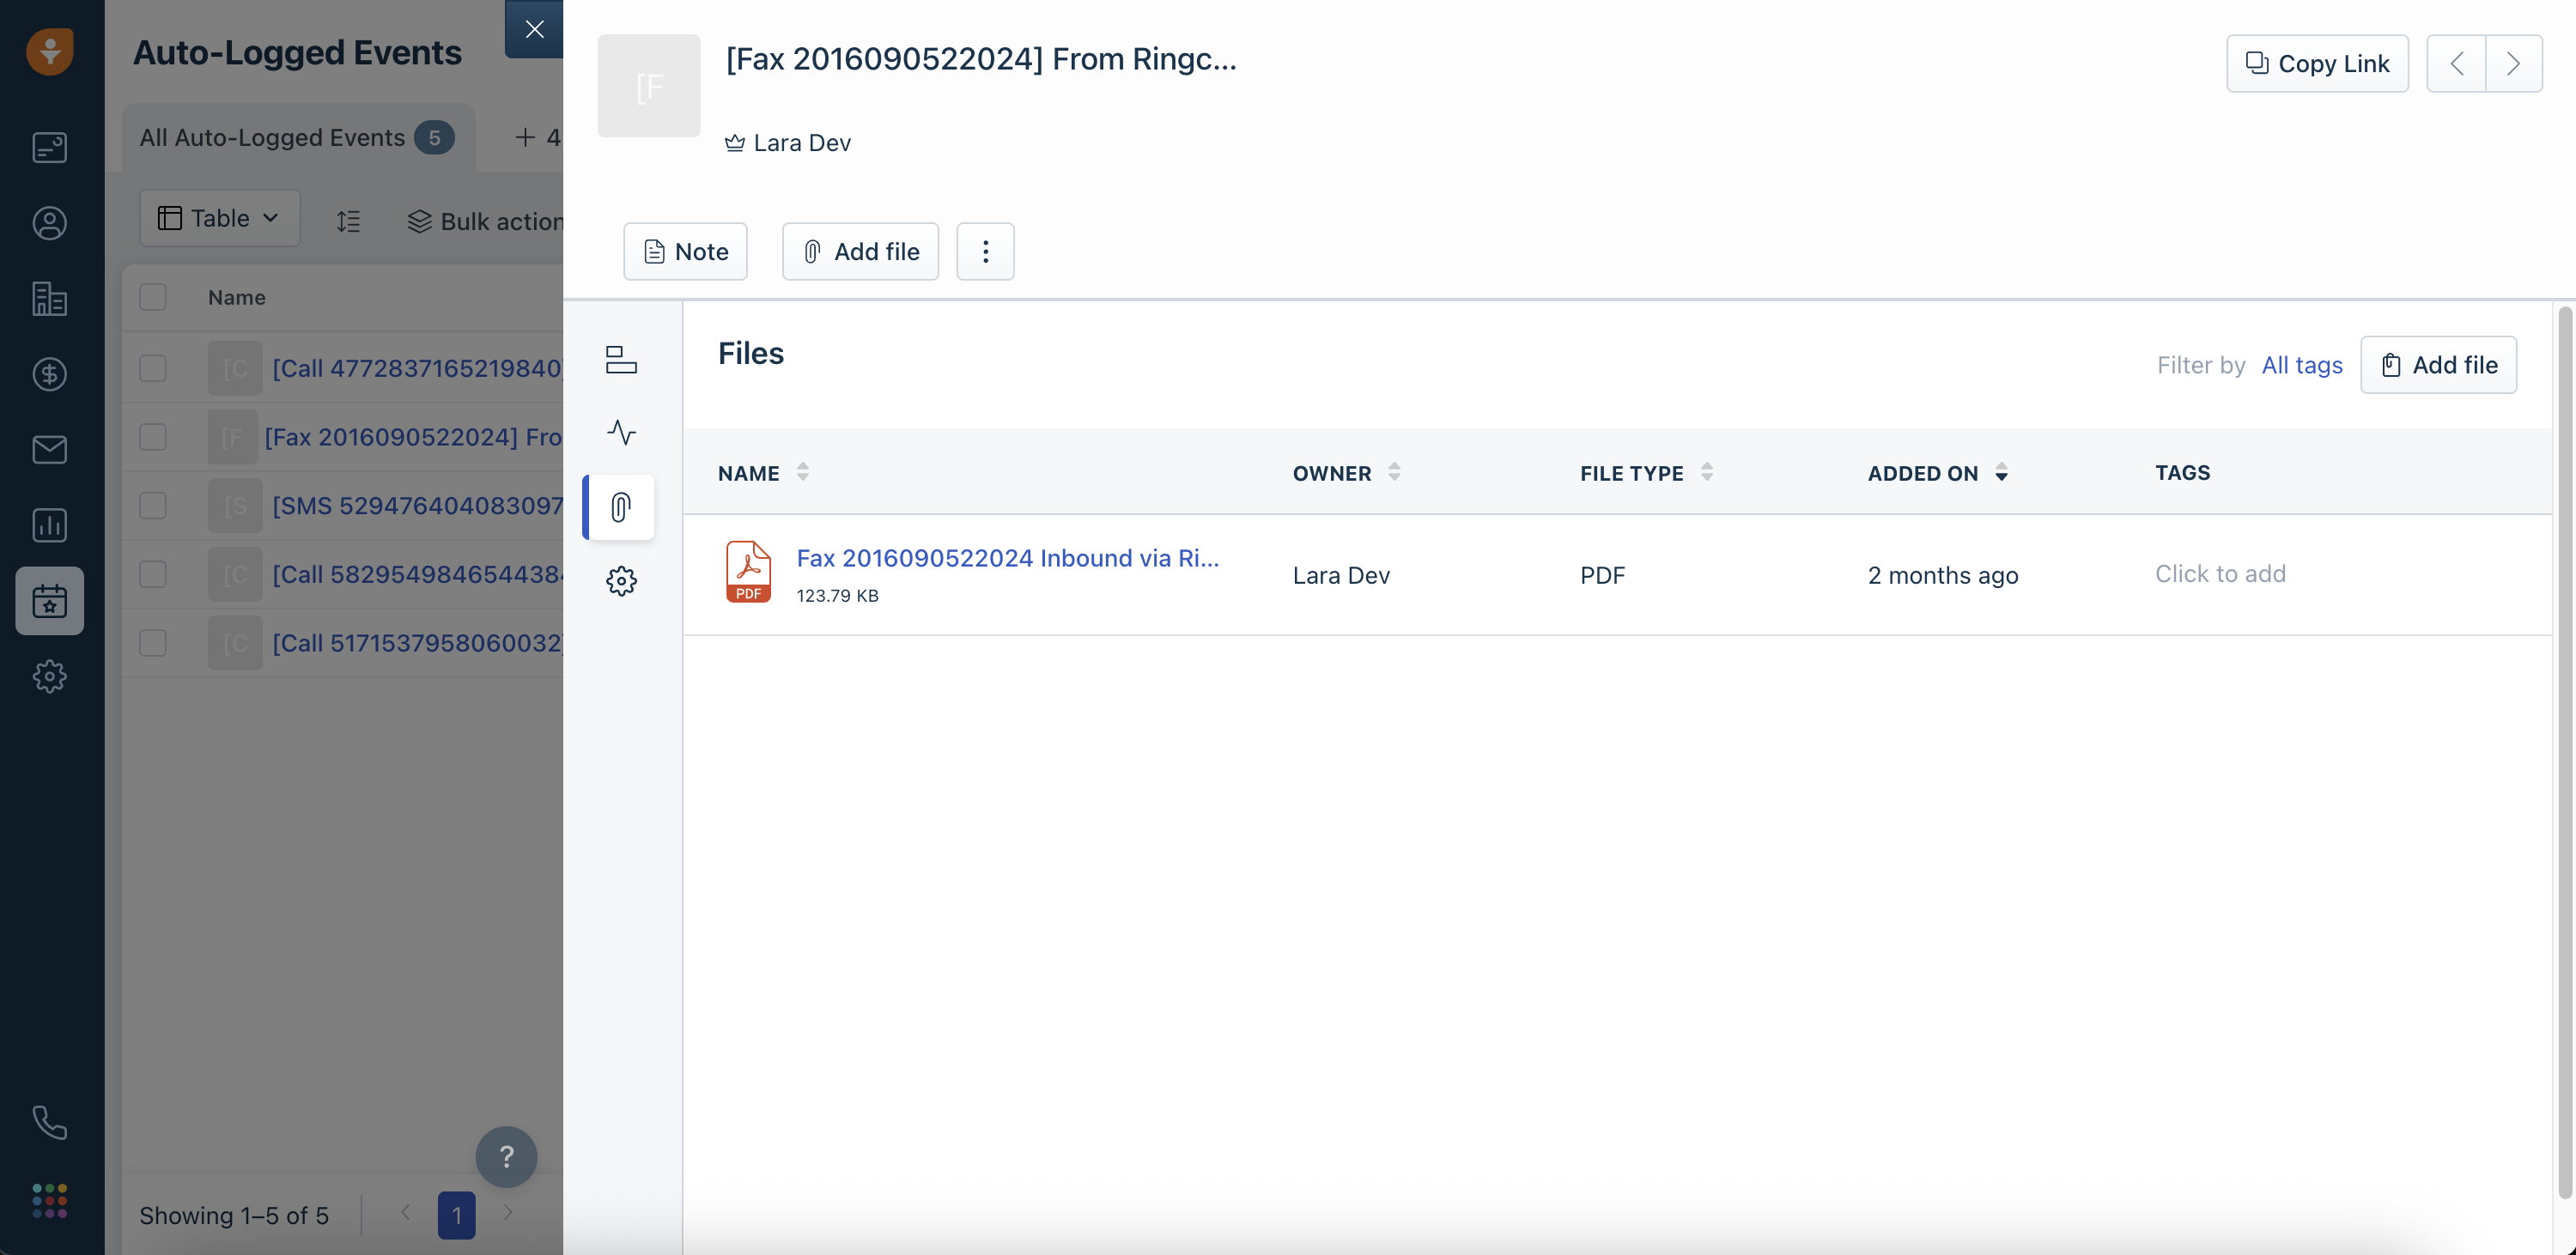Viewport: 2576px width, 1255px height.
Task: Open the All tags filter dropdown
Action: coord(2301,365)
